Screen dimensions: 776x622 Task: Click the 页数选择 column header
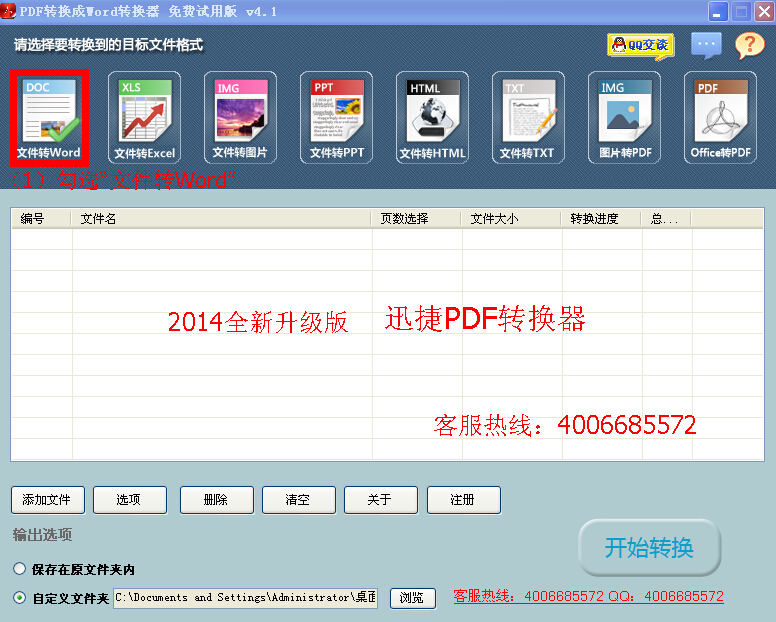click(x=416, y=218)
